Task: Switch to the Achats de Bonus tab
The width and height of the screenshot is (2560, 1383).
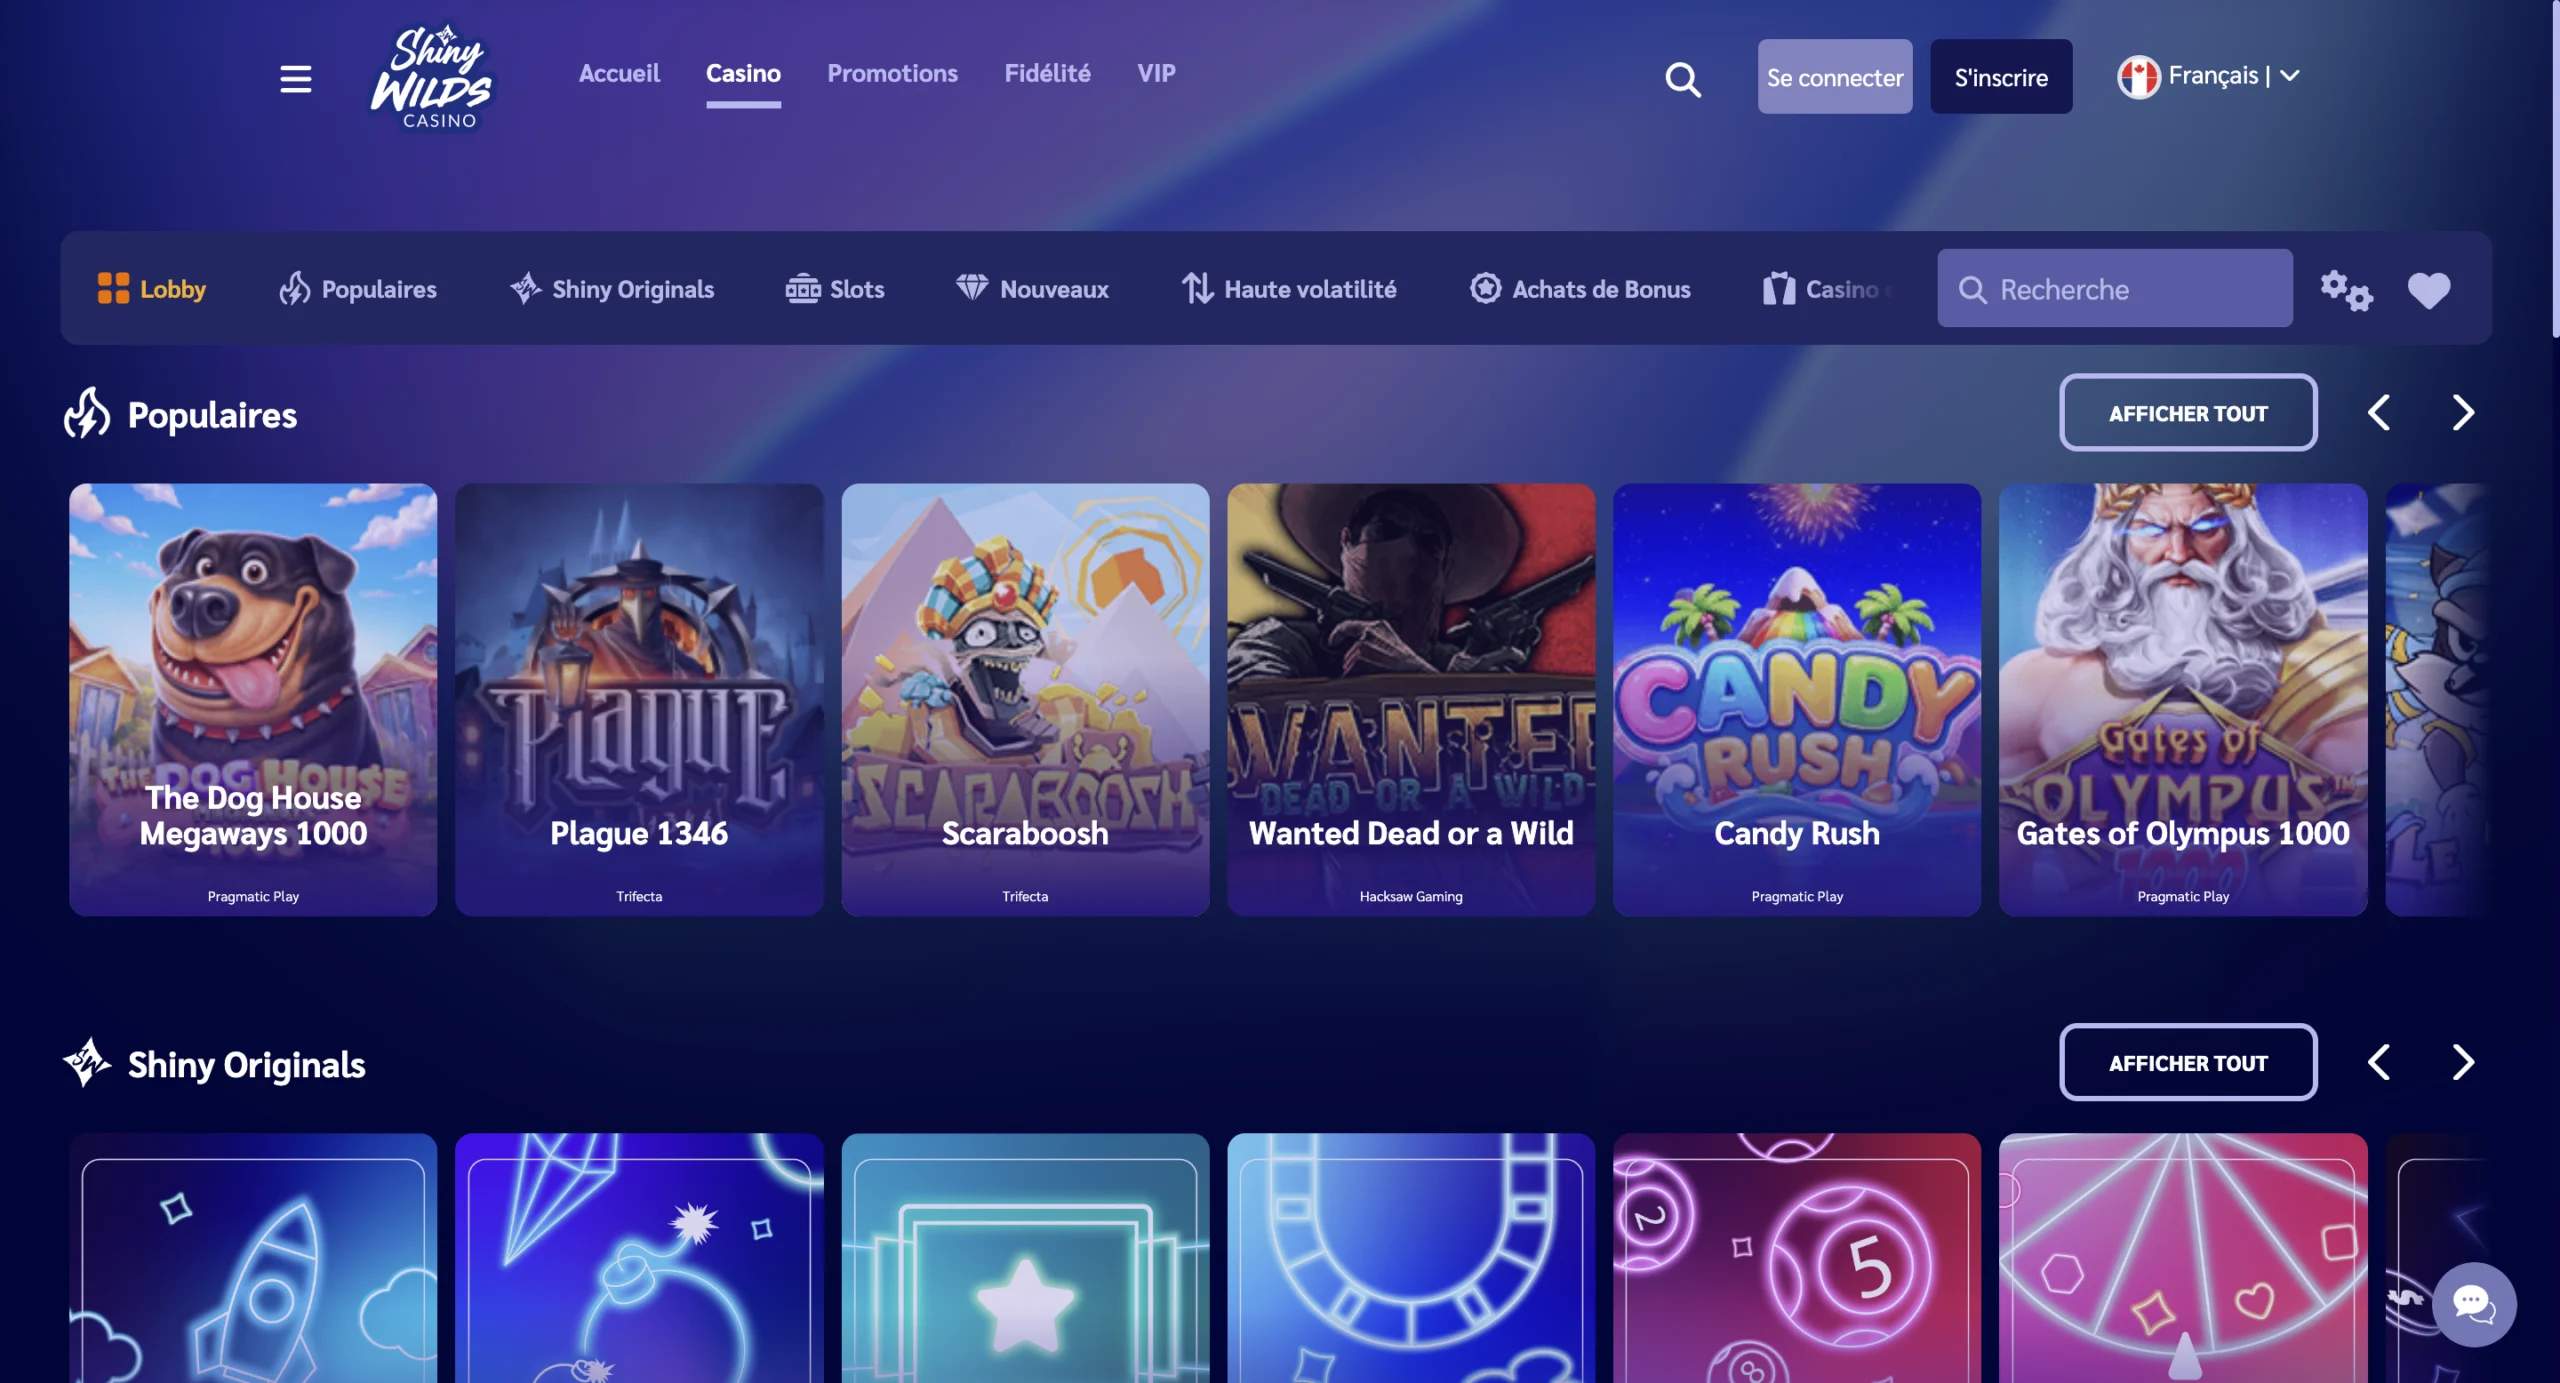Action: tap(1580, 288)
